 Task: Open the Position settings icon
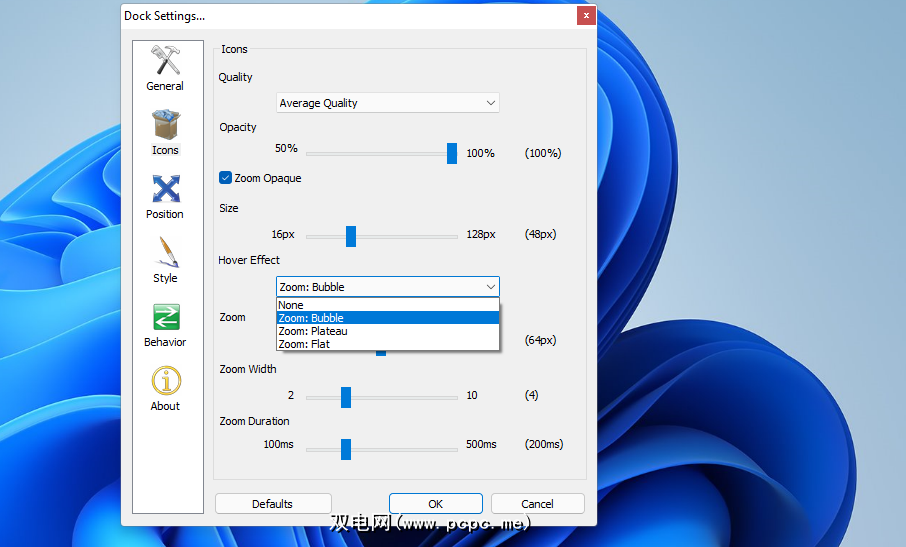tap(165, 190)
